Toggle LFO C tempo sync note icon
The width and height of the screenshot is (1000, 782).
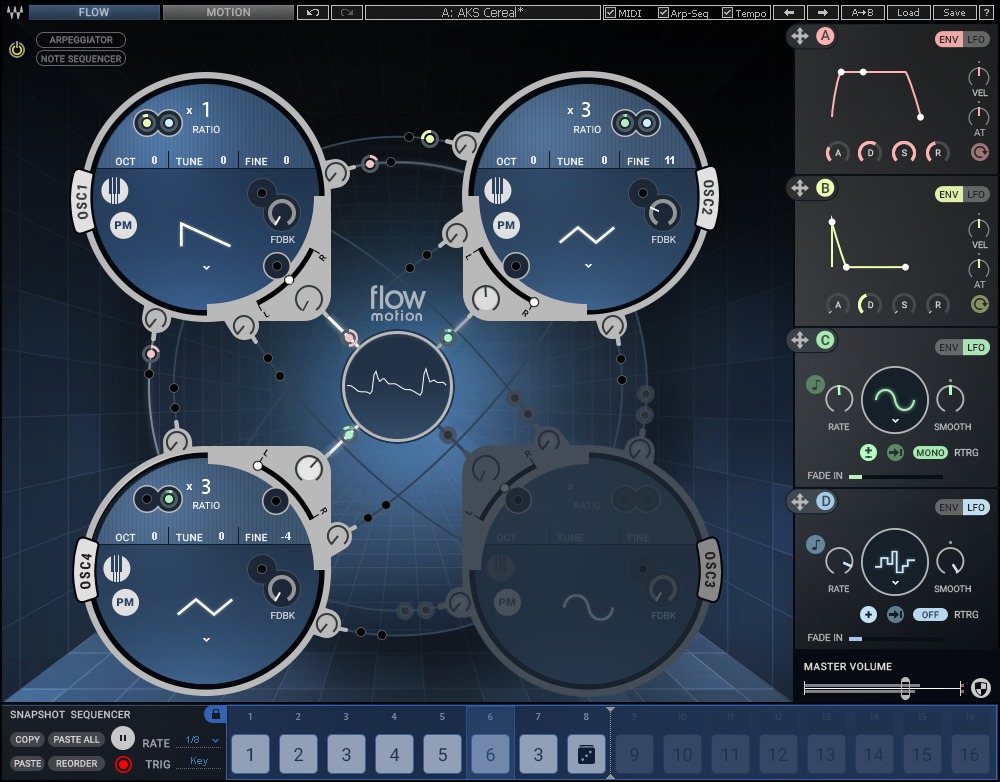[x=815, y=384]
